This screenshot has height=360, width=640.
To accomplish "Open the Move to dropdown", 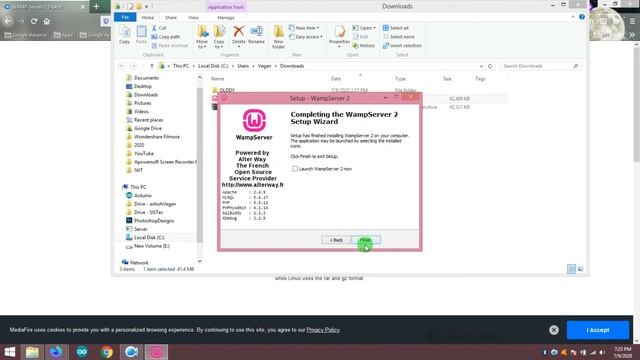I will click(202, 37).
